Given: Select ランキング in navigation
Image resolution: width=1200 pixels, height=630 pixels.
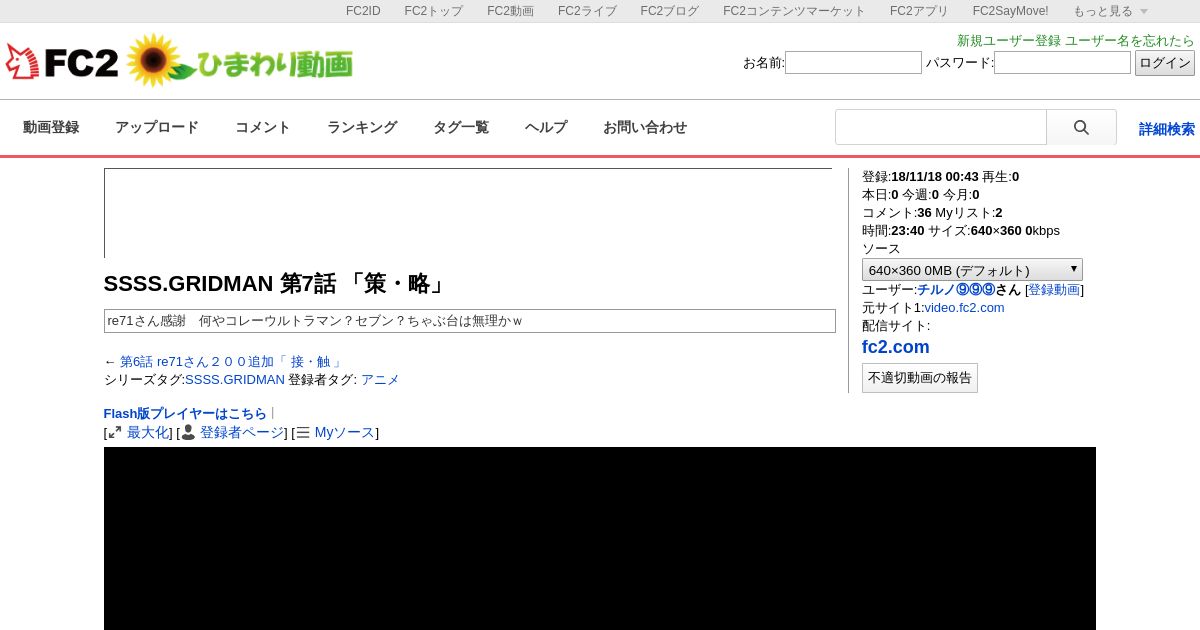Looking at the screenshot, I should (362, 127).
